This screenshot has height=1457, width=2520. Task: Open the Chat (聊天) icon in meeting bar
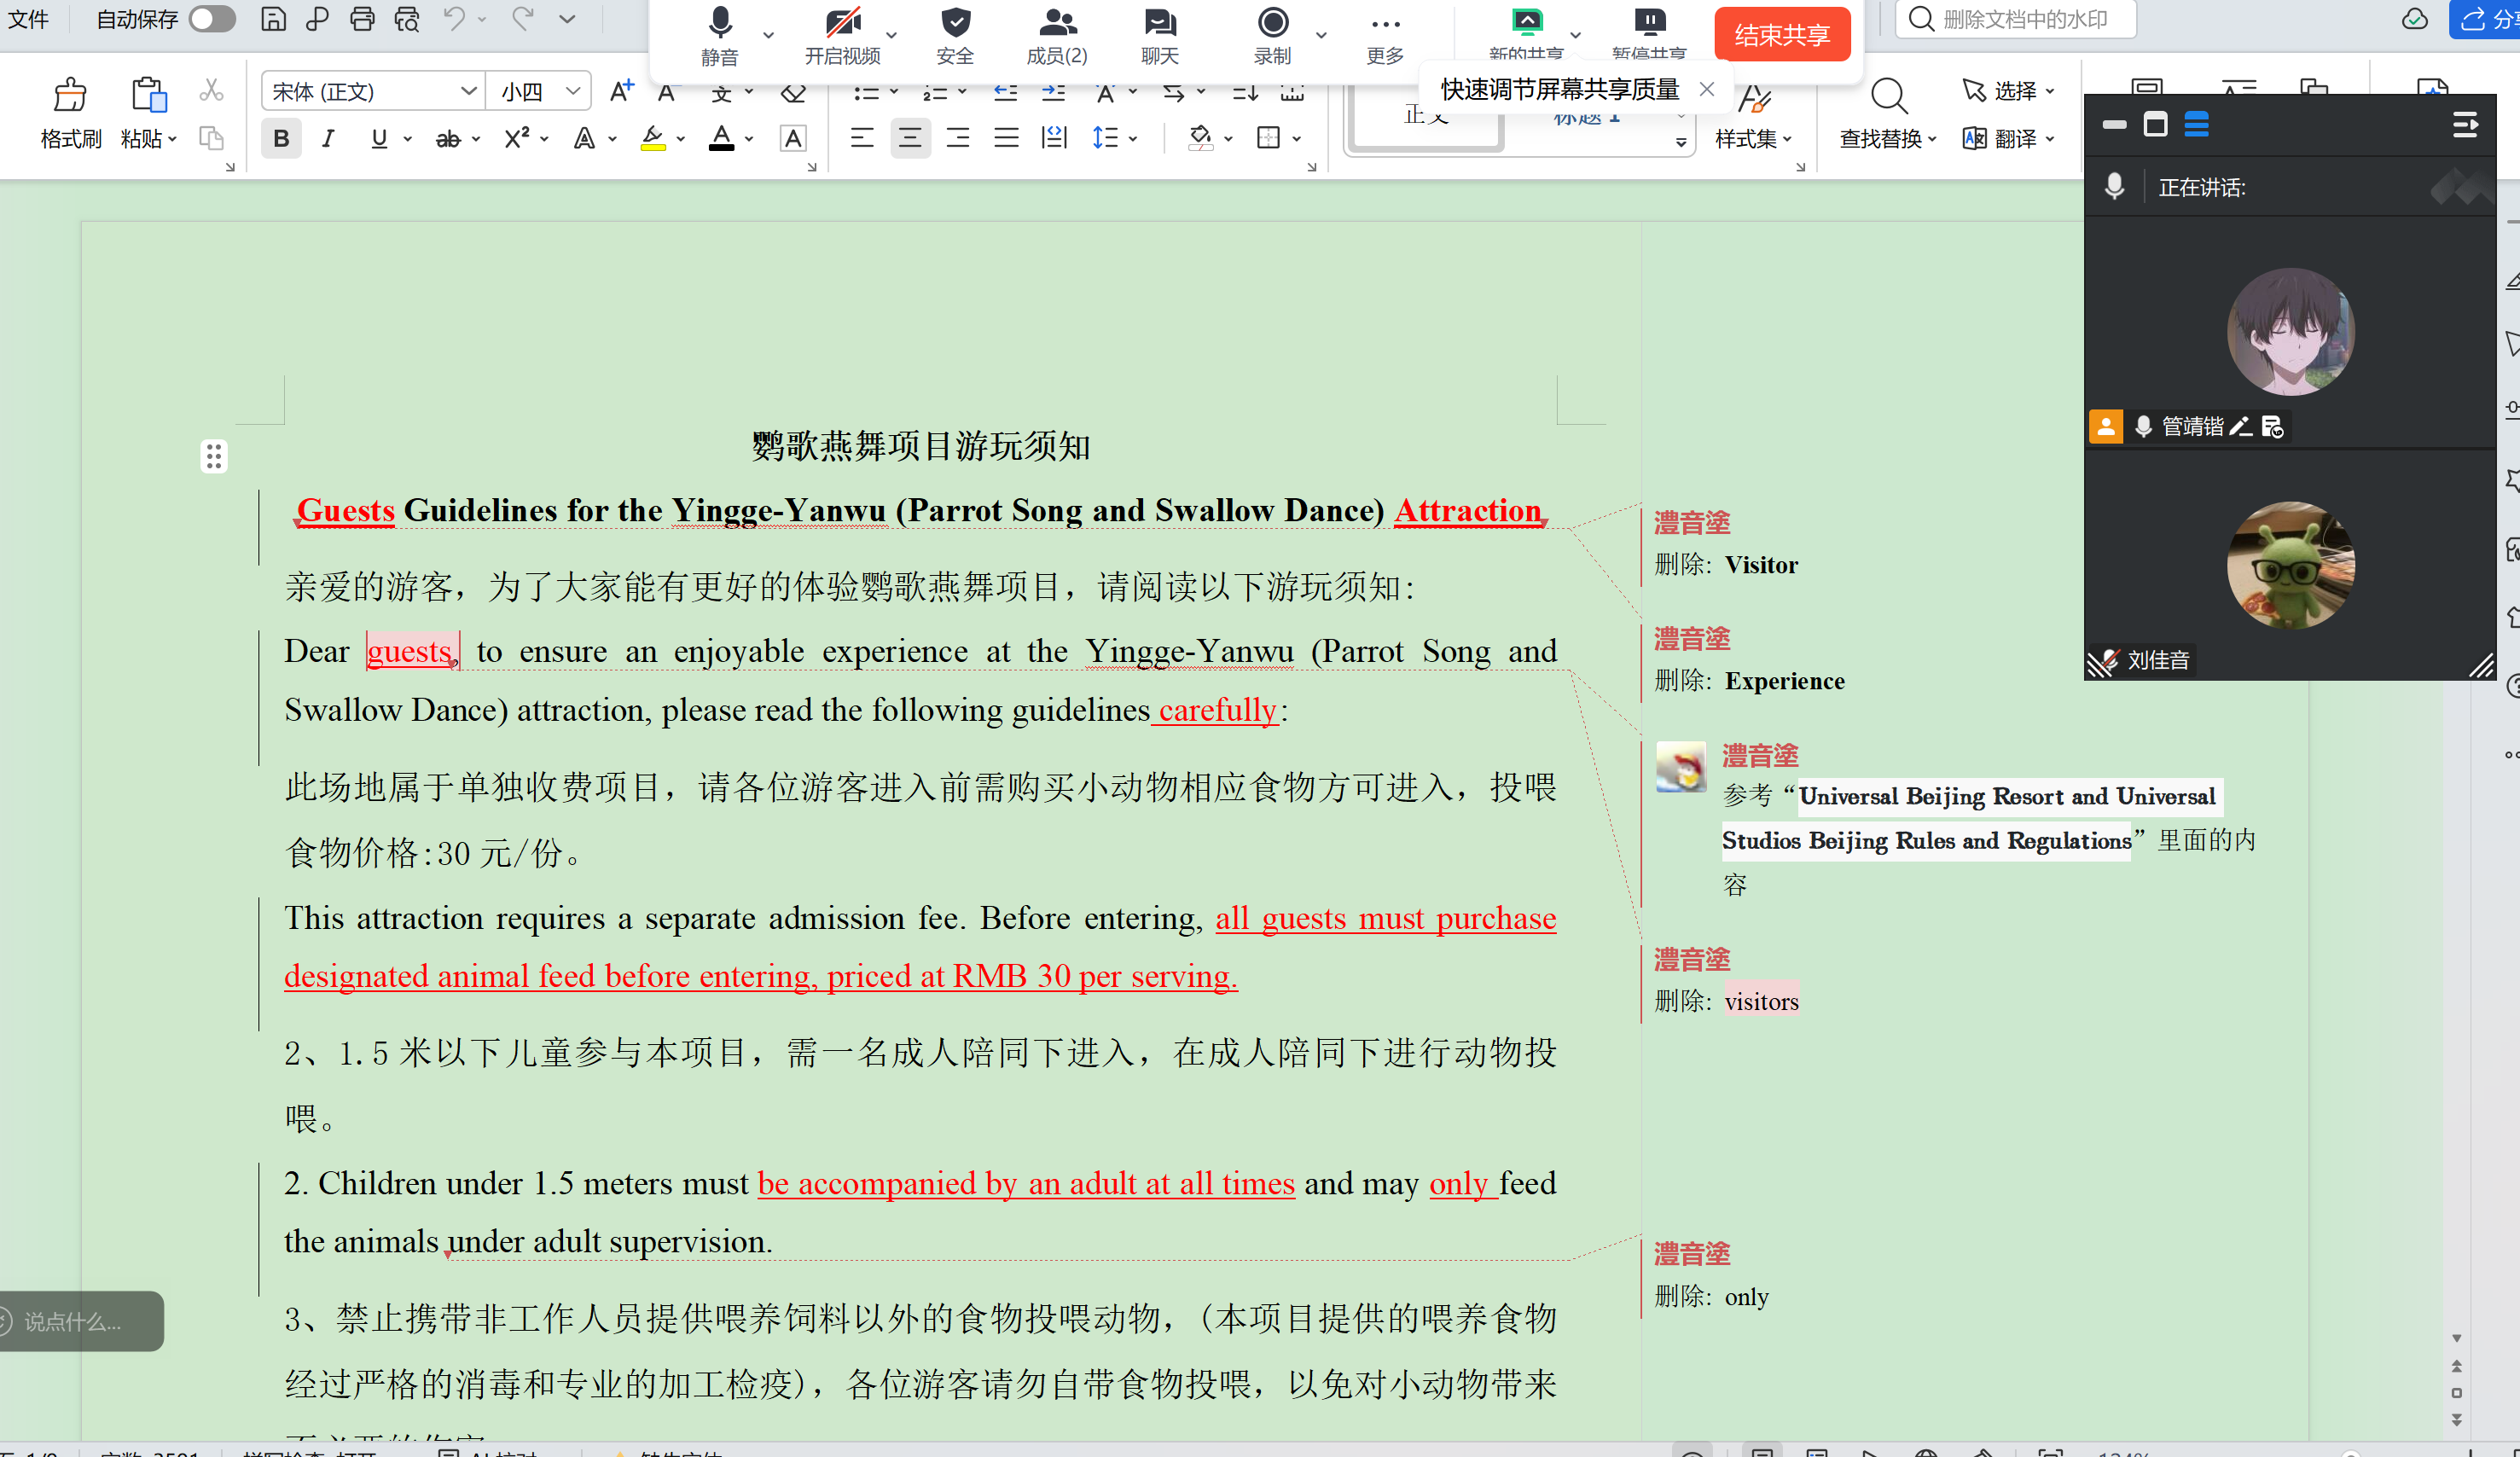coord(1159,22)
